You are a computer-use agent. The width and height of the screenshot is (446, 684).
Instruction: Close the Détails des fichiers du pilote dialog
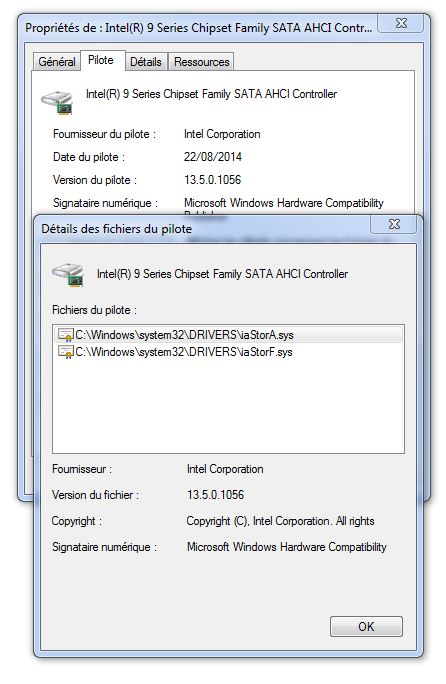395,224
